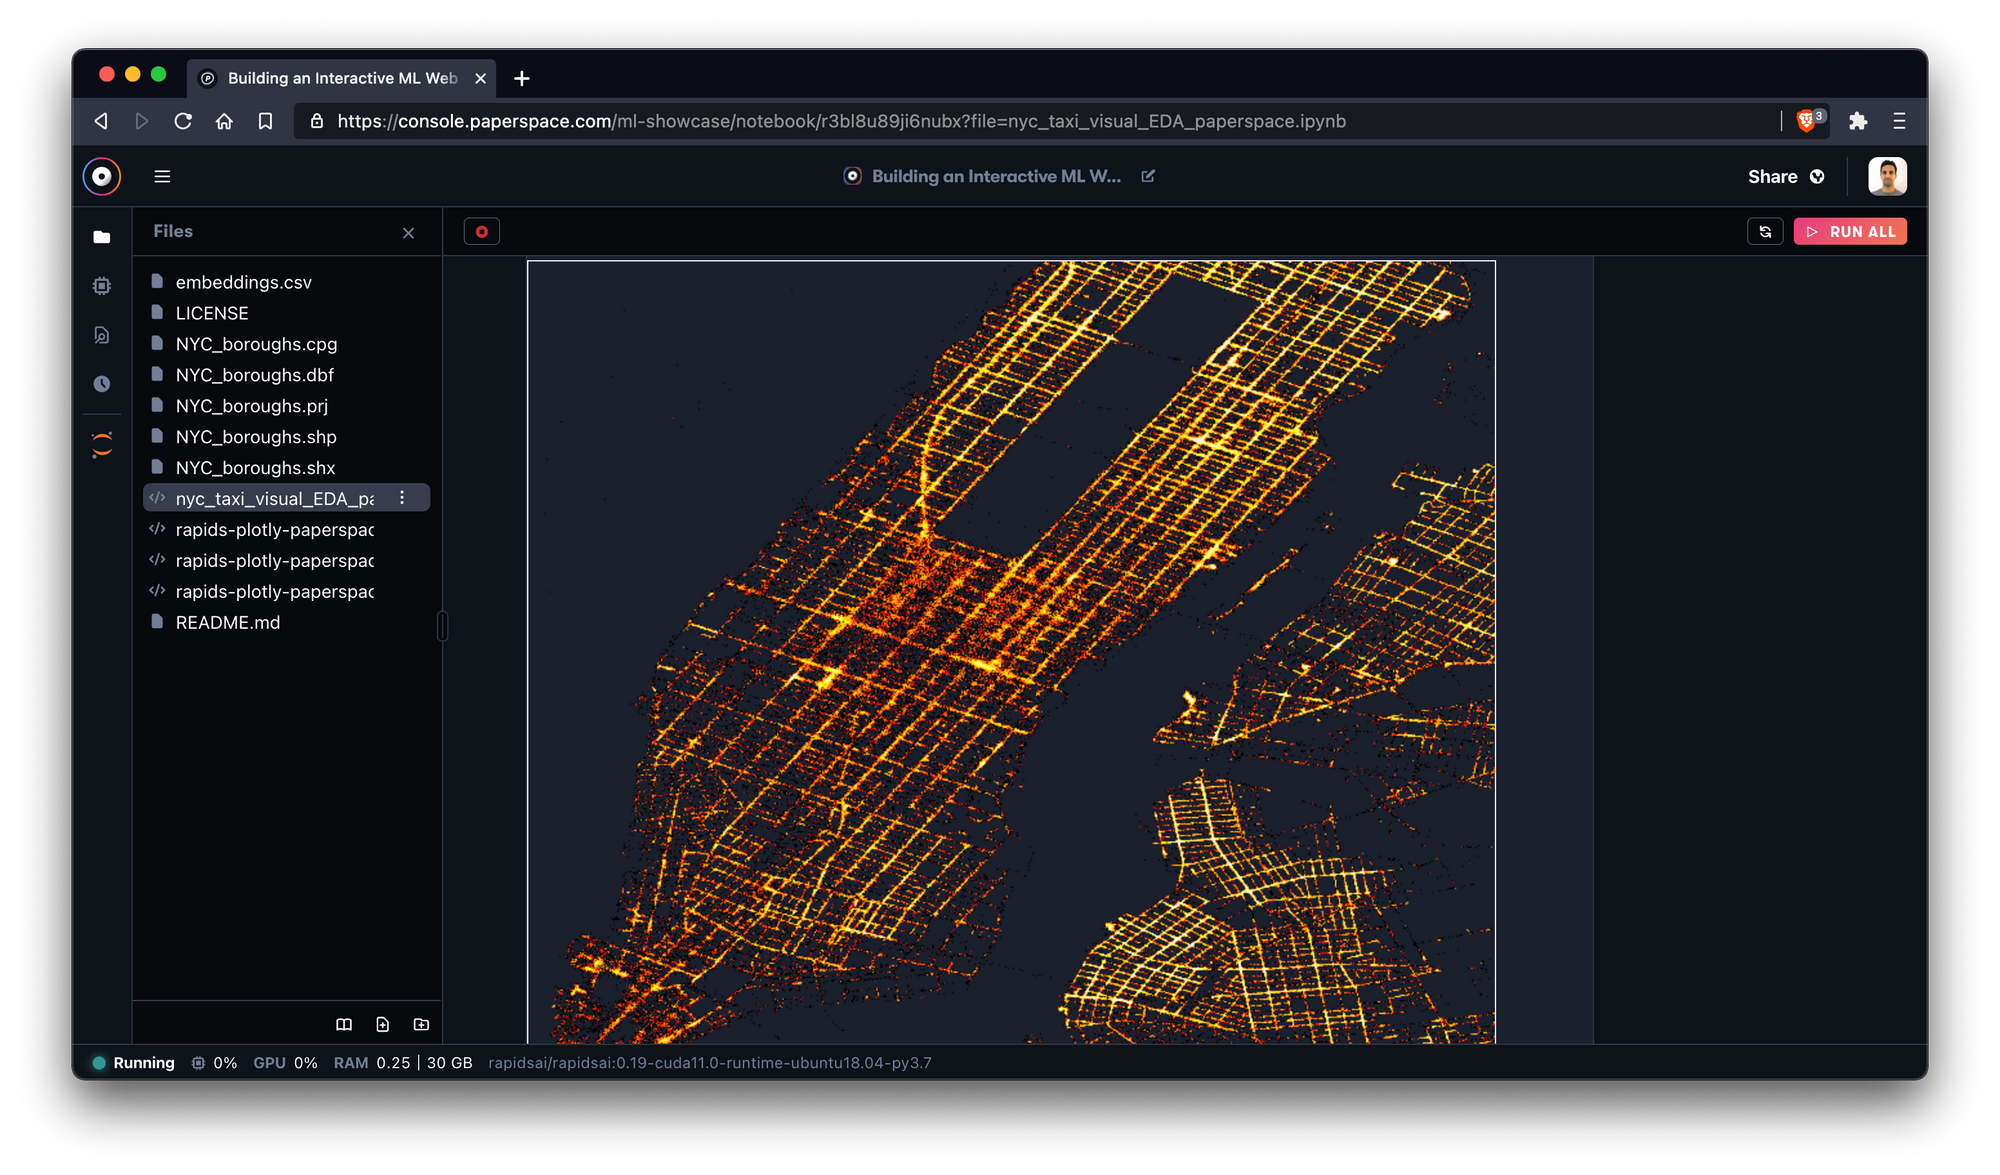Open embeddings.csv in the file list

point(243,283)
